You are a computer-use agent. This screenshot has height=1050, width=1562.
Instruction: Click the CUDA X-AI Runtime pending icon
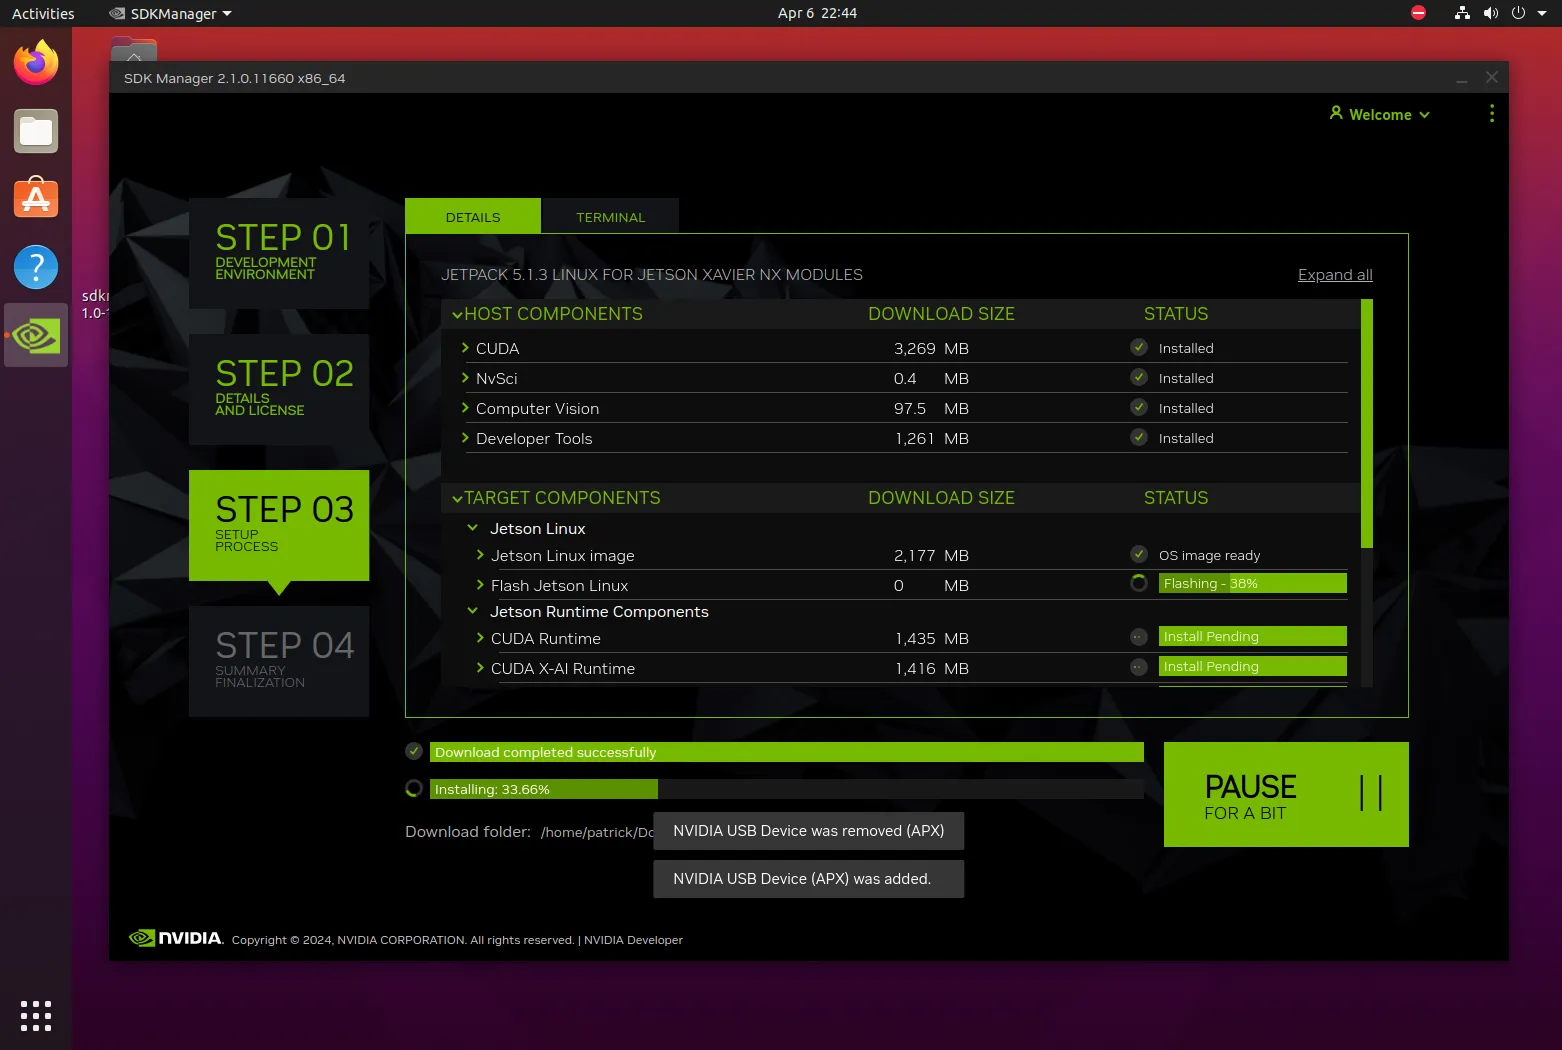click(x=1139, y=667)
